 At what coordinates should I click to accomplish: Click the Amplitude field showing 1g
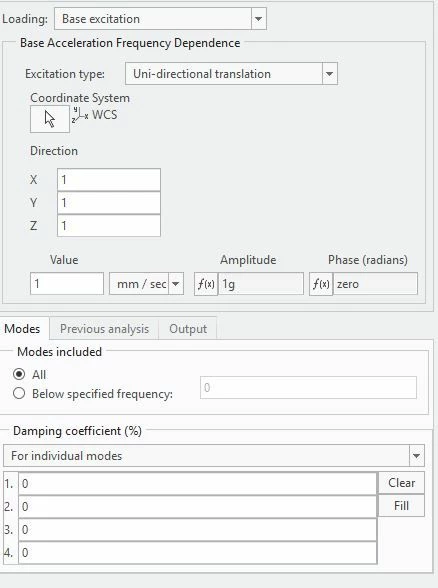pos(261,284)
